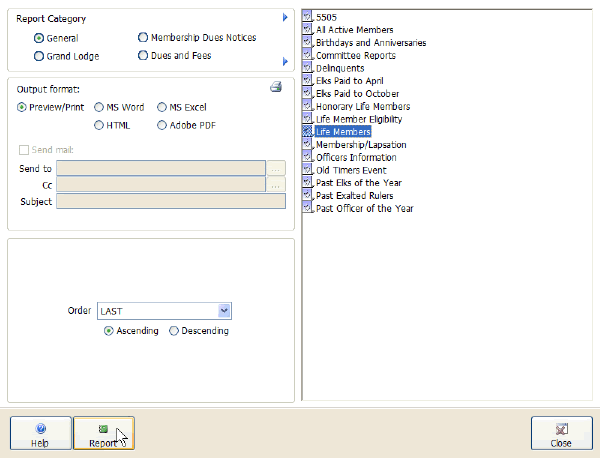This screenshot has height=458, width=600.
Task: Click the icon beside Committee Reports
Action: (308, 56)
